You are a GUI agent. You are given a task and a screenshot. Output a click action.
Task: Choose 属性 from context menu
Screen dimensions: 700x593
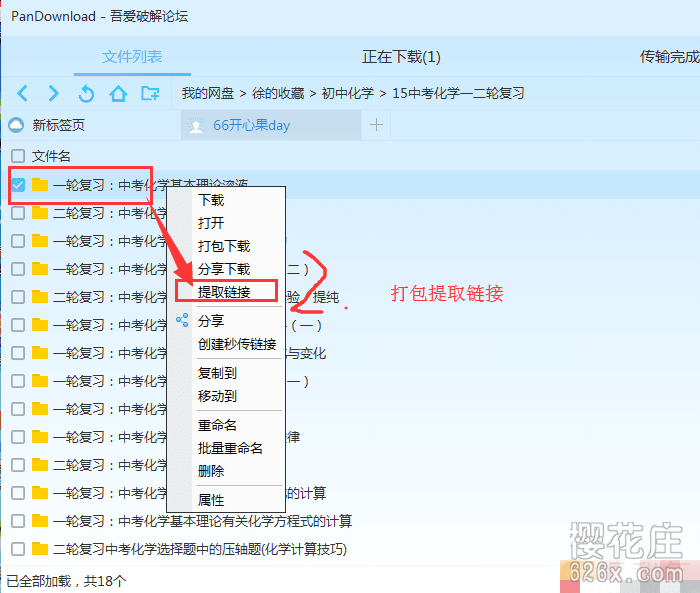[x=211, y=500]
